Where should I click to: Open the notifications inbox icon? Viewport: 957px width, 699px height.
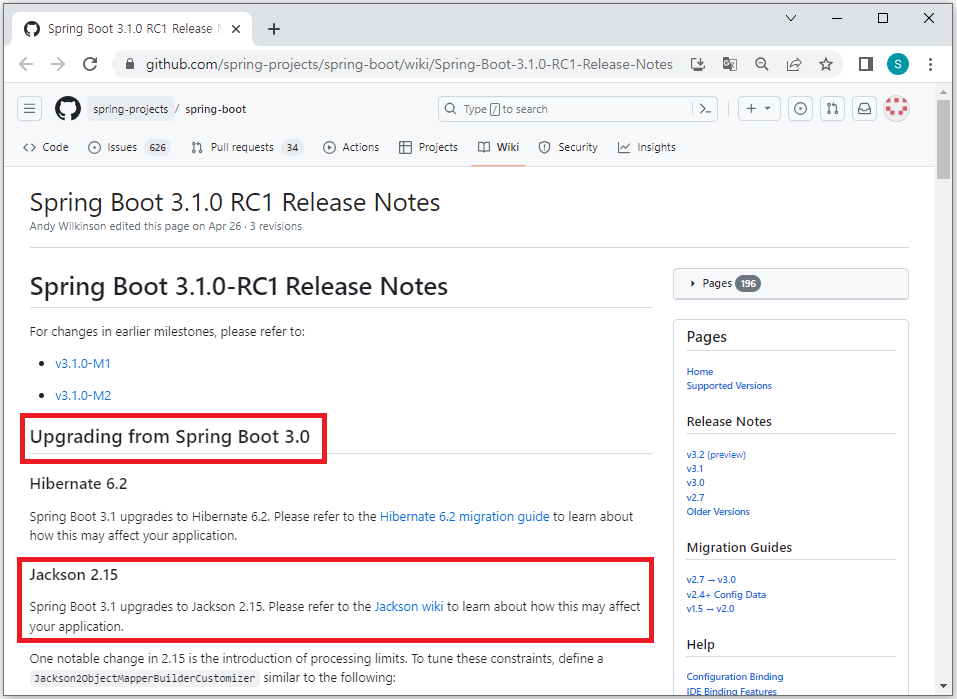(x=864, y=109)
